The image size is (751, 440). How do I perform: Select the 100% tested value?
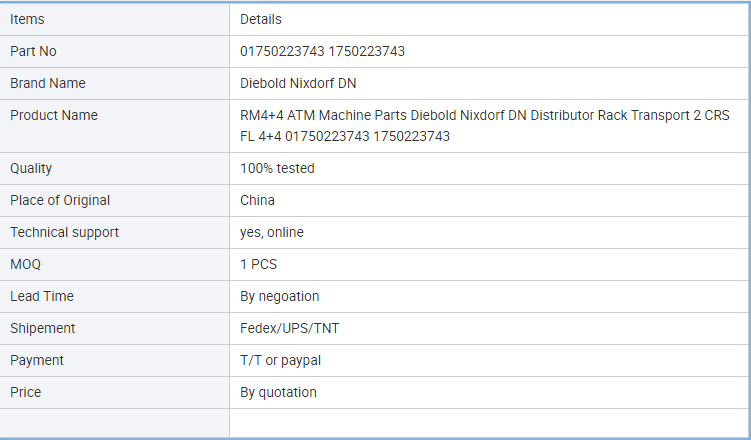(x=277, y=169)
